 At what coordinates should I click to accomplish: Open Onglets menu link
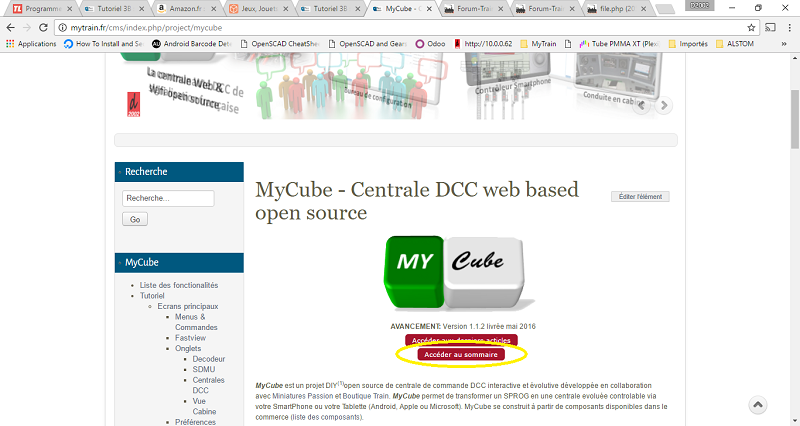[188, 348]
